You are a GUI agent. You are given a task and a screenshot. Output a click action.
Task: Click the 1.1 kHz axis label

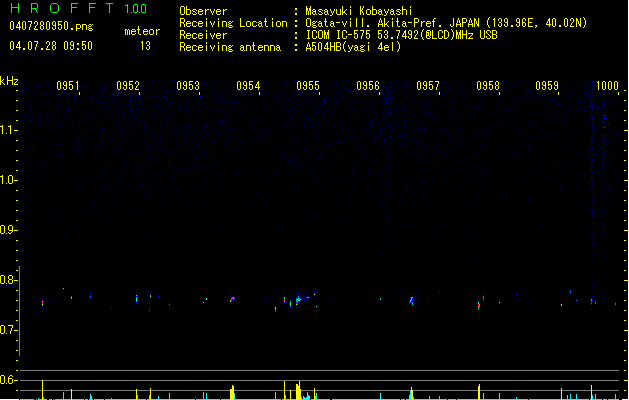[x=8, y=130]
